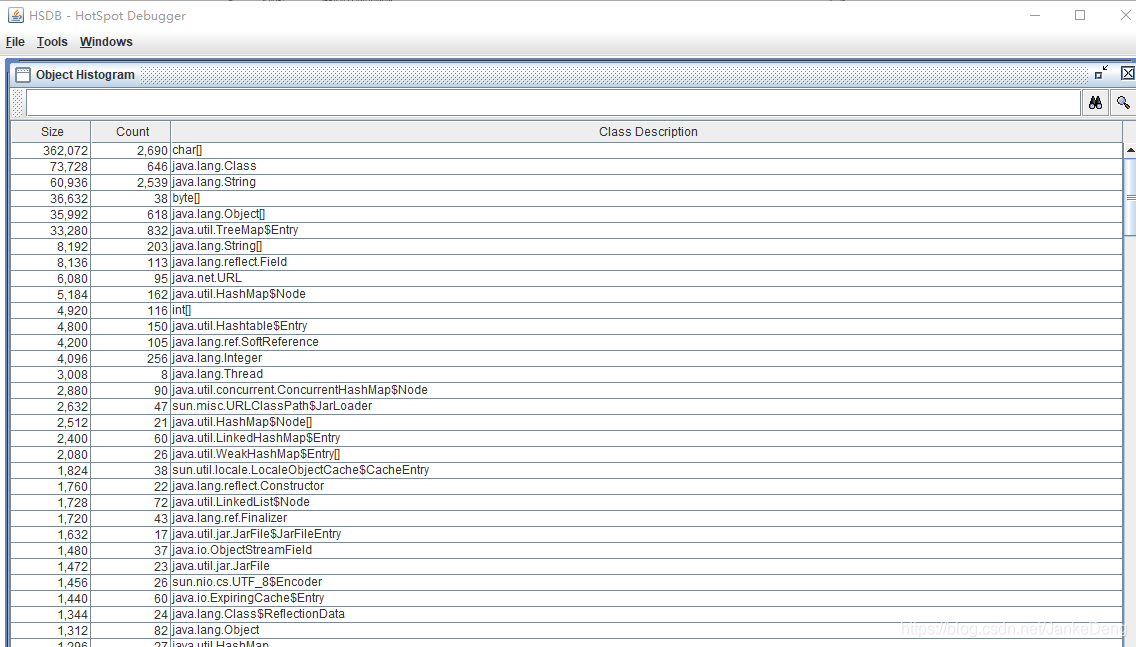Viewport: 1136px width, 647px height.
Task: Minimize the HSDB window
Action: [x=1035, y=15]
